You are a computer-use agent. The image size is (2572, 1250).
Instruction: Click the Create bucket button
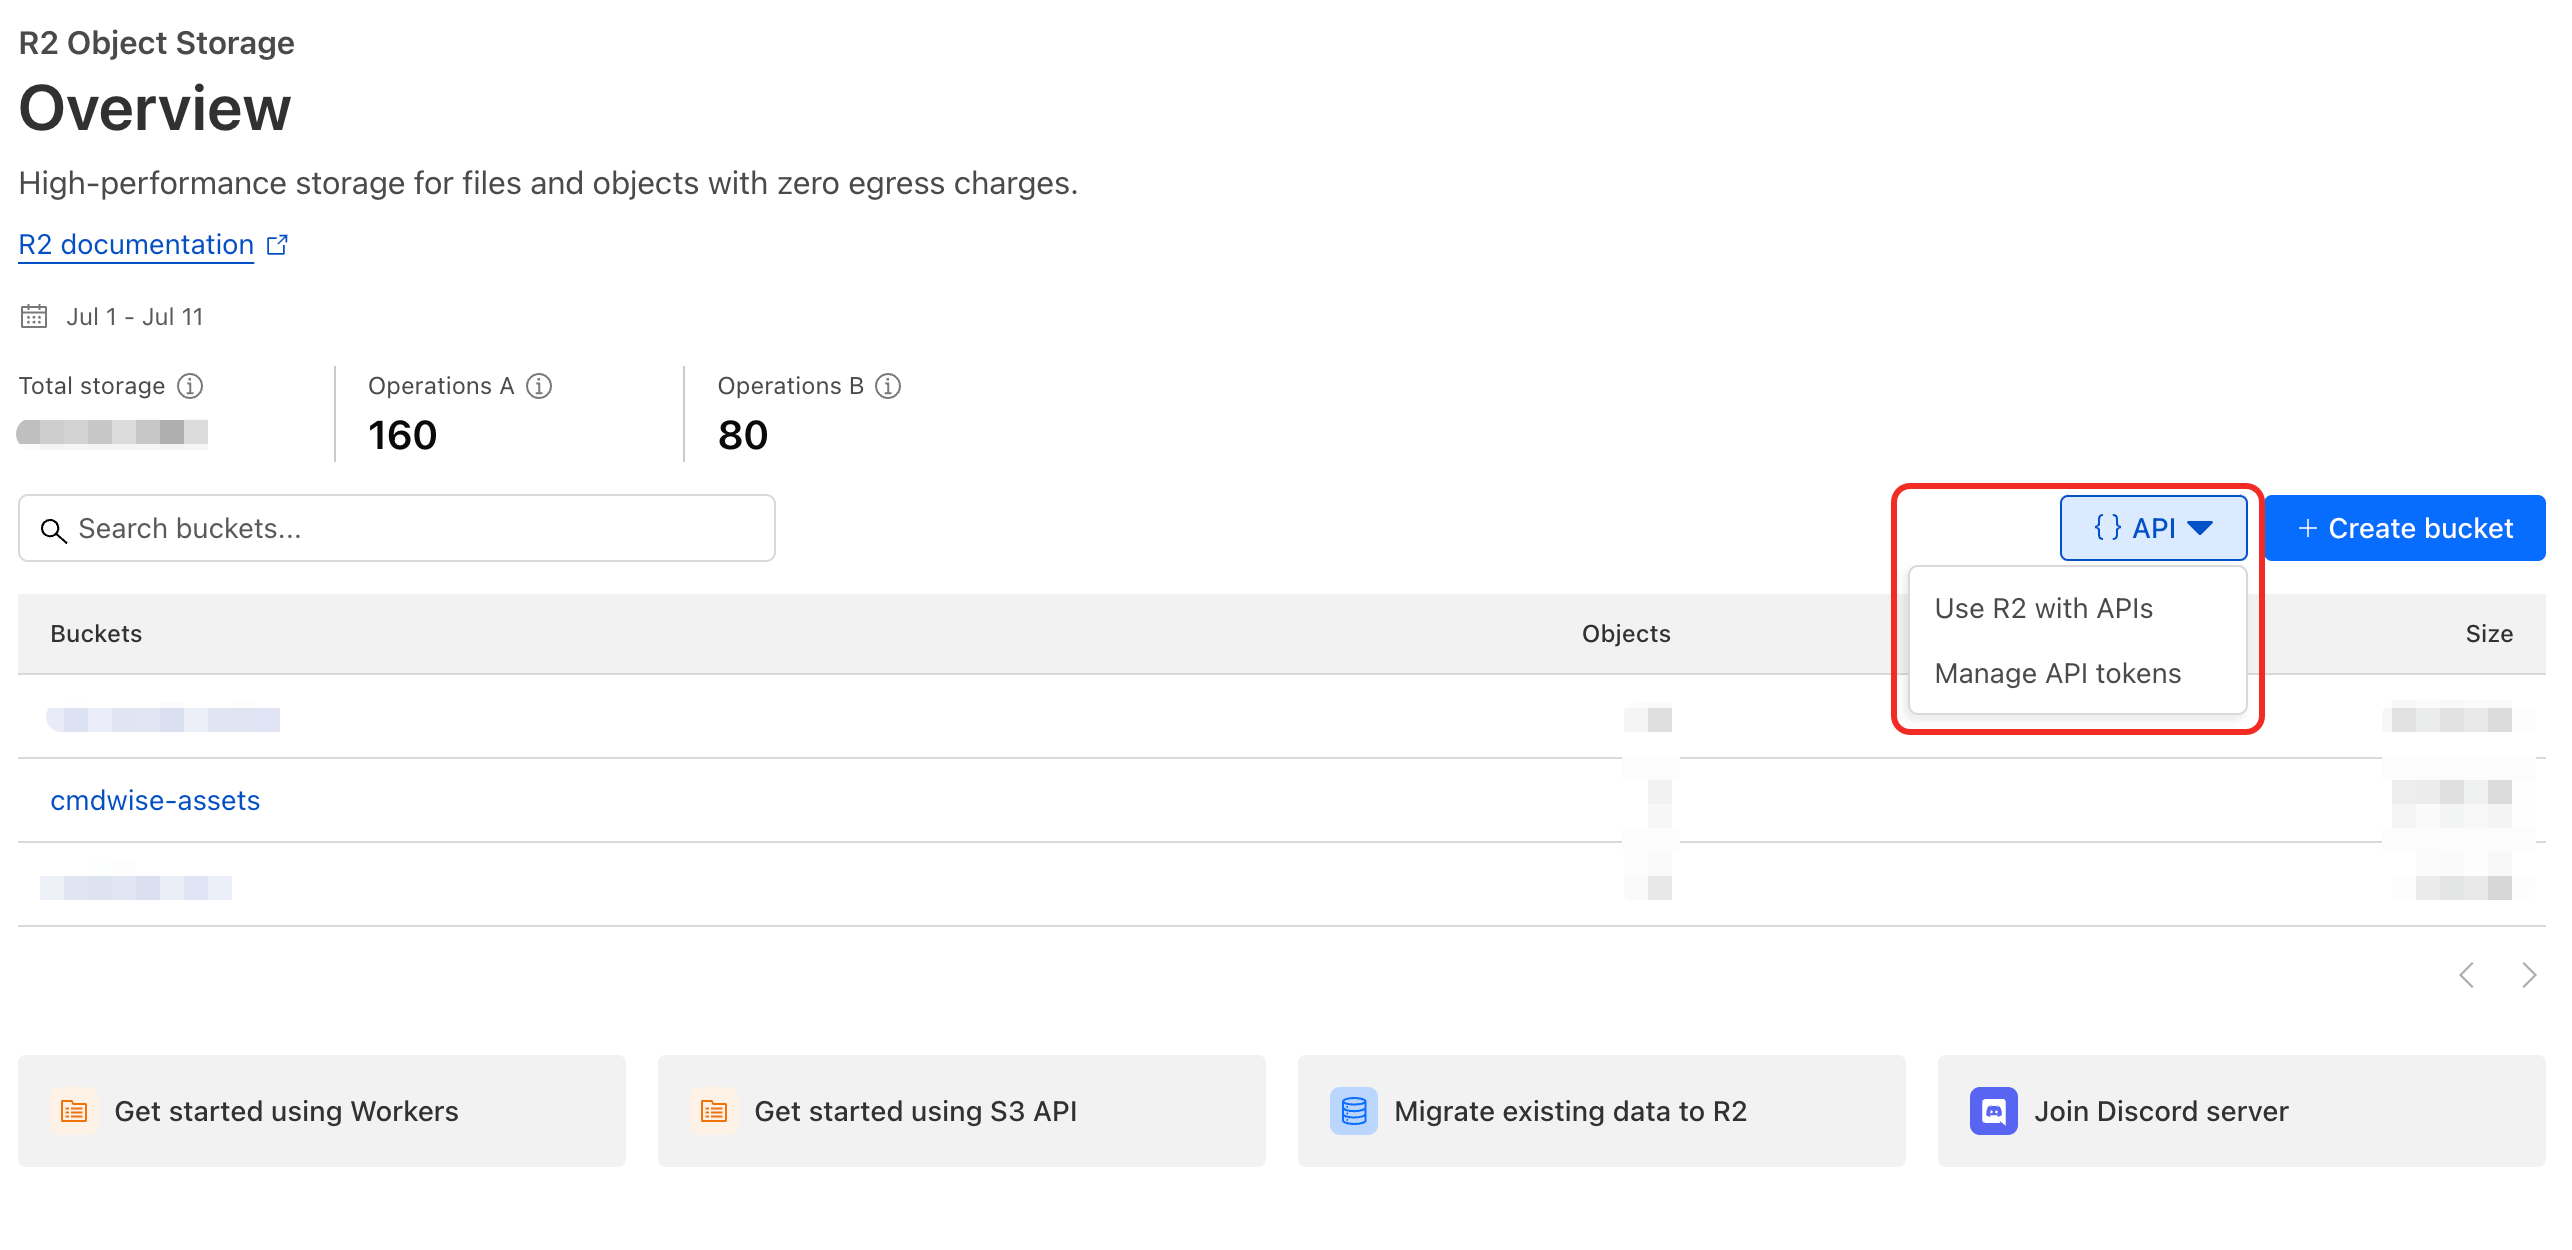point(2405,528)
